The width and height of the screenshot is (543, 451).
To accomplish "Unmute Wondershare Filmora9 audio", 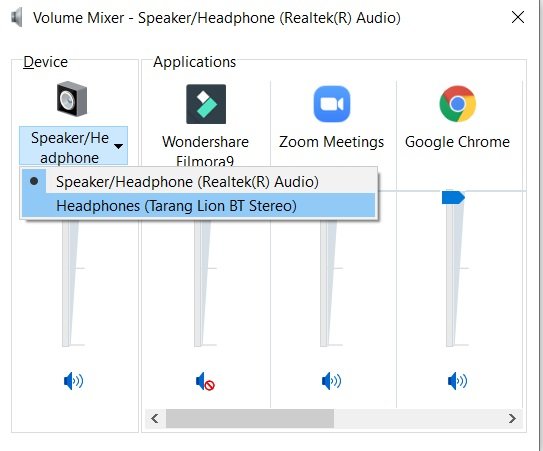I will (205, 381).
